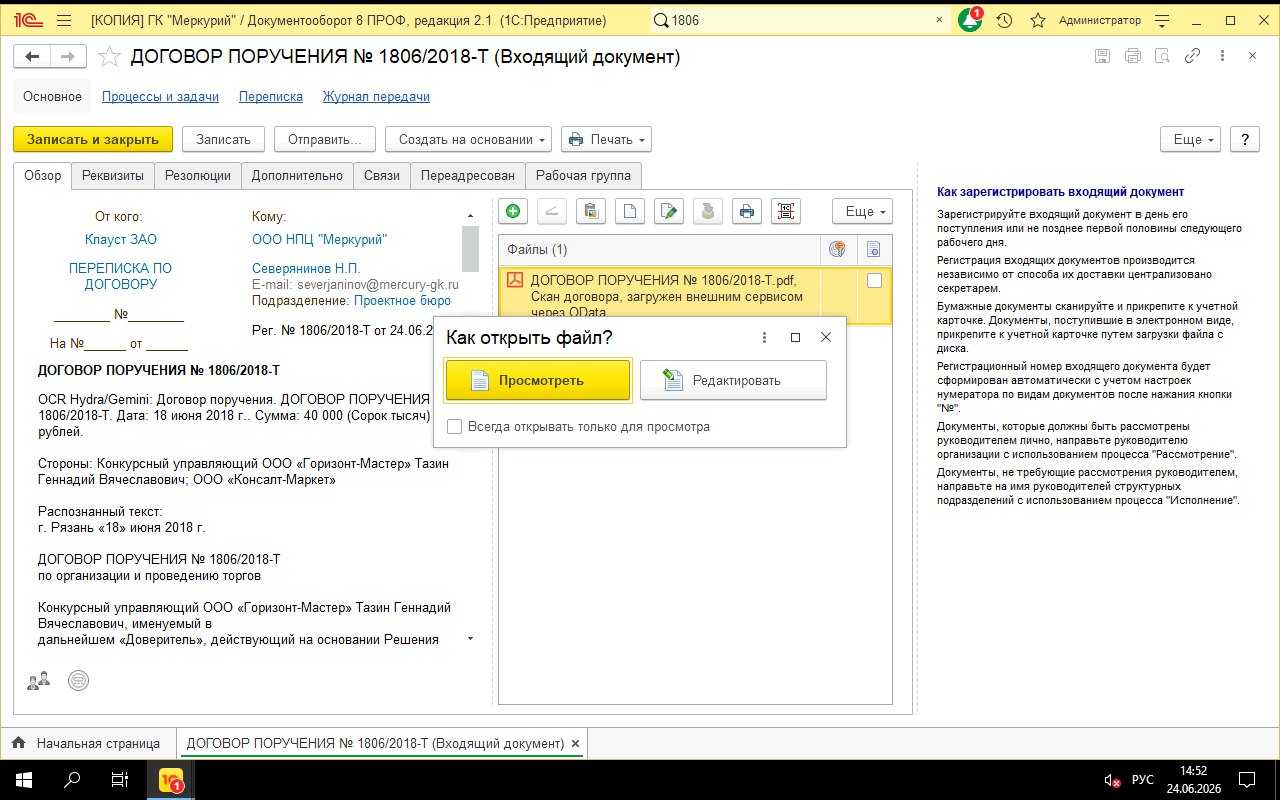This screenshot has height=800, width=1280.
Task: Open the service panel settings dropdown next to Администратор
Action: pyautogui.click(x=1163, y=20)
